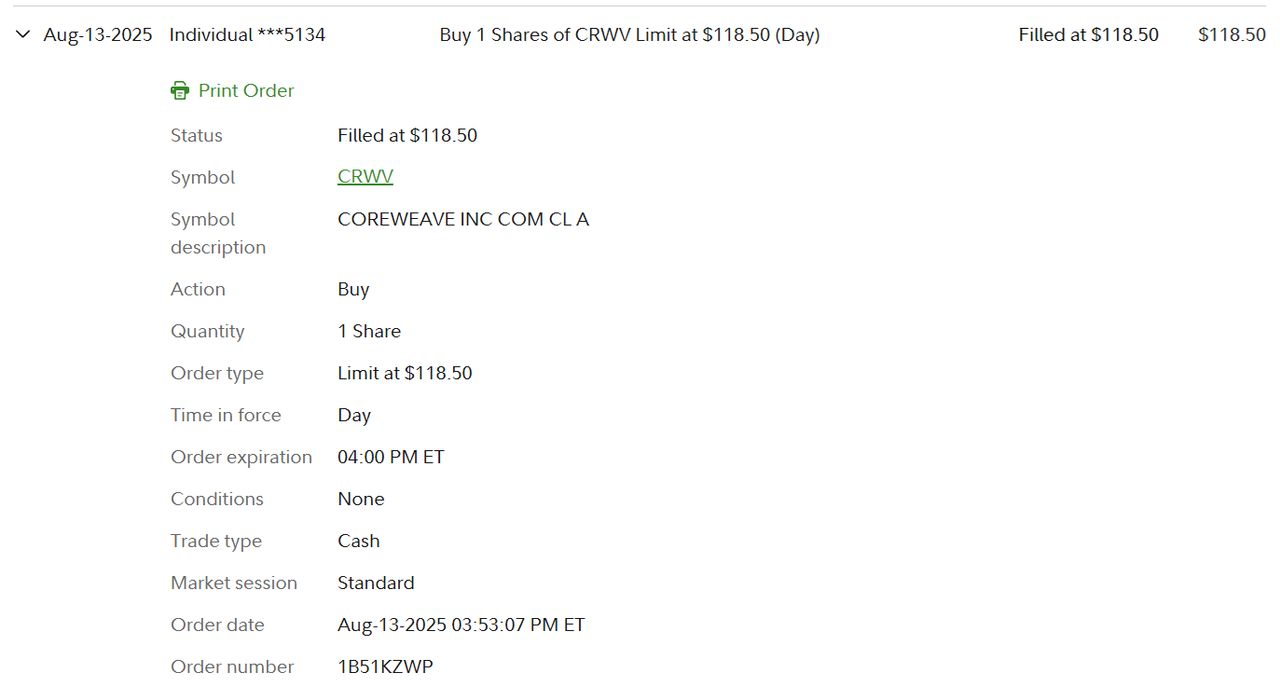Click the Aug-13-2025 date in header row
The width and height of the screenshot is (1280, 699).
tap(98, 35)
